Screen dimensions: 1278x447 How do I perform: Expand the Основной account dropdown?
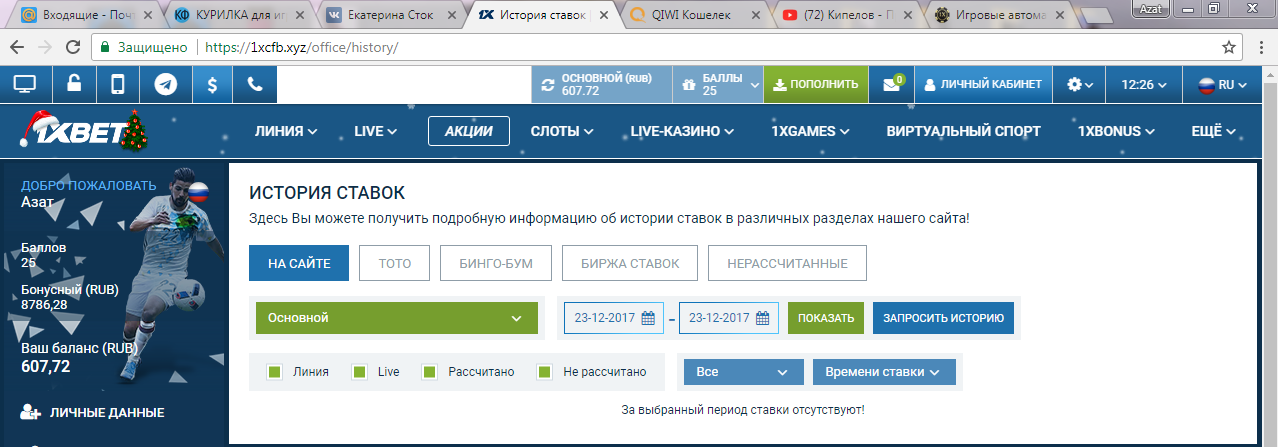point(391,318)
